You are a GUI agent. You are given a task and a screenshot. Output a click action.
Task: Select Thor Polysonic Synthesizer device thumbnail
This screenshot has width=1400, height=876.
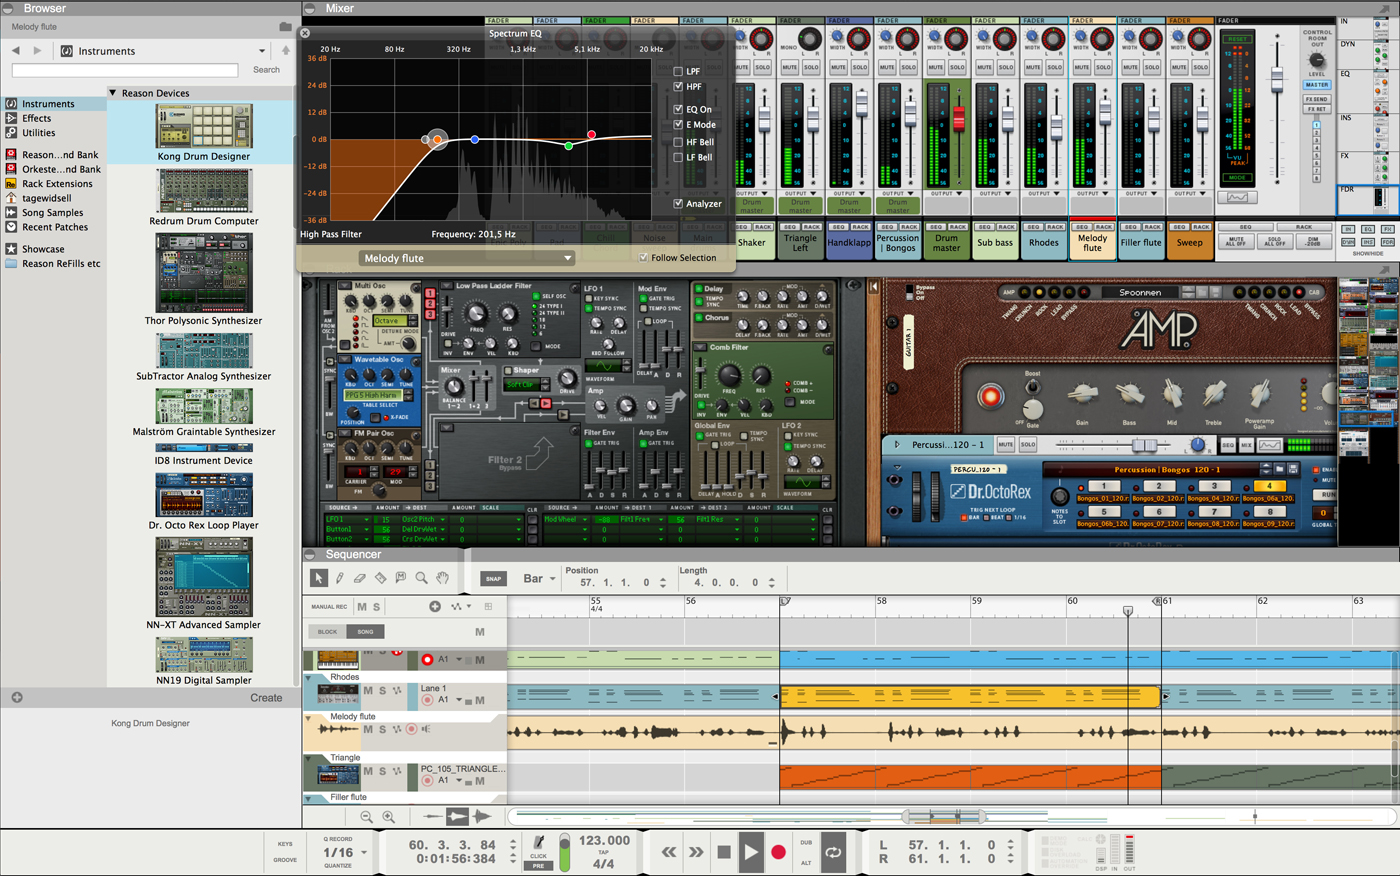click(204, 273)
